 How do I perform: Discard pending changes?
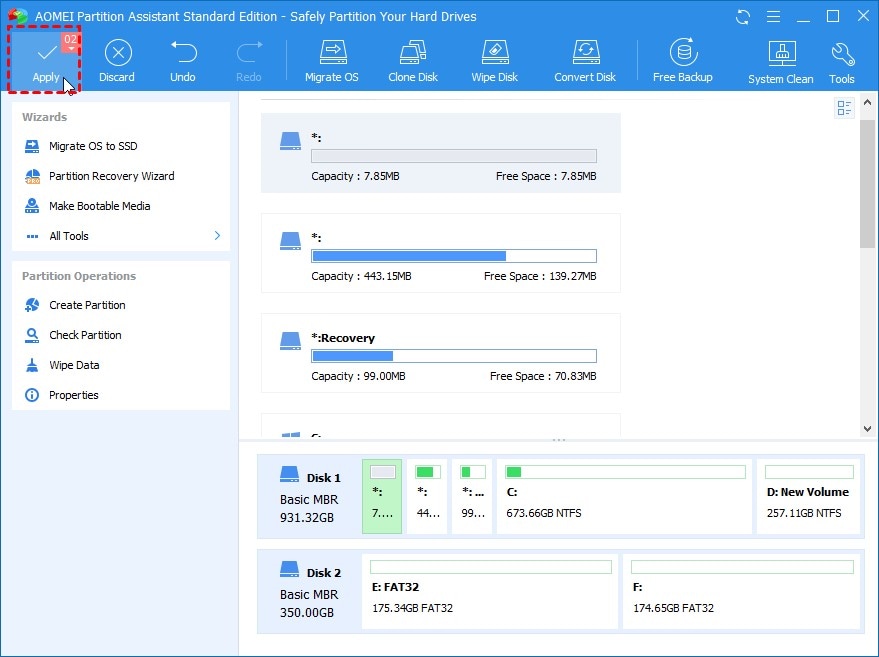(117, 61)
